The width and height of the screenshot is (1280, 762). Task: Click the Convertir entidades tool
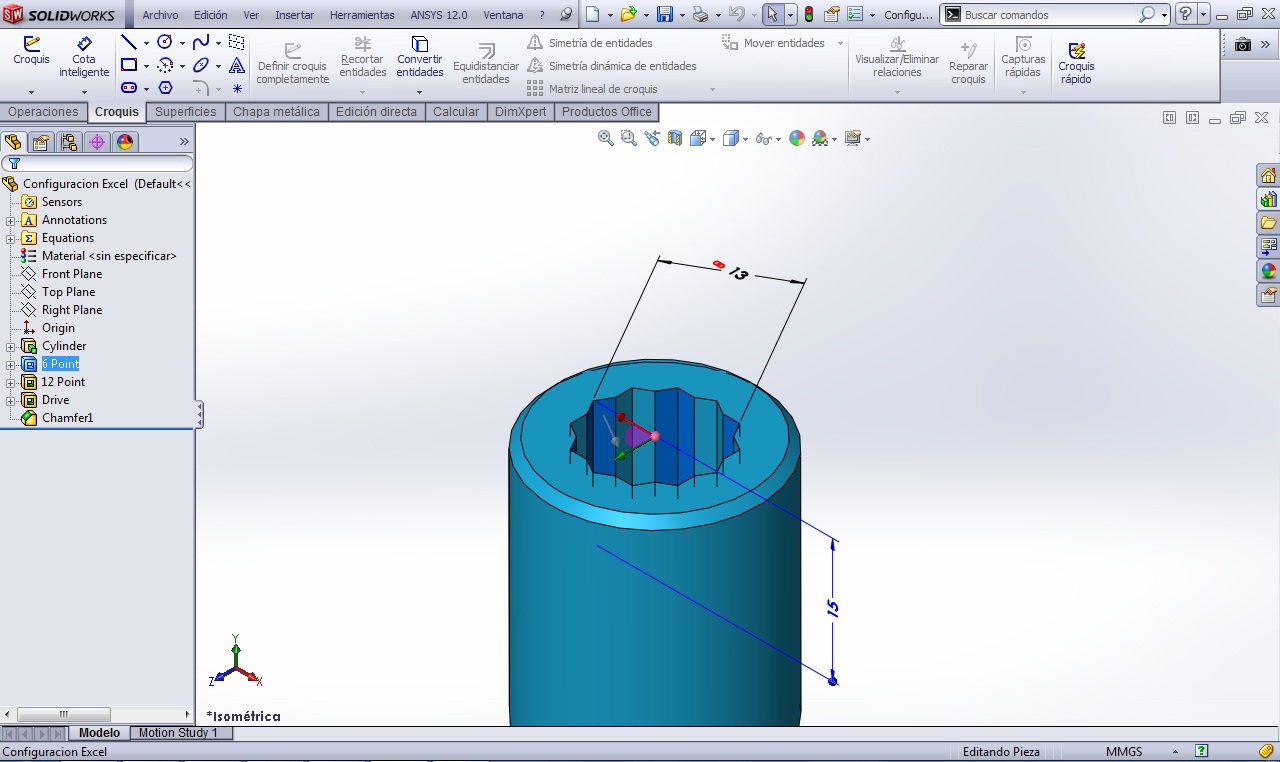[420, 58]
